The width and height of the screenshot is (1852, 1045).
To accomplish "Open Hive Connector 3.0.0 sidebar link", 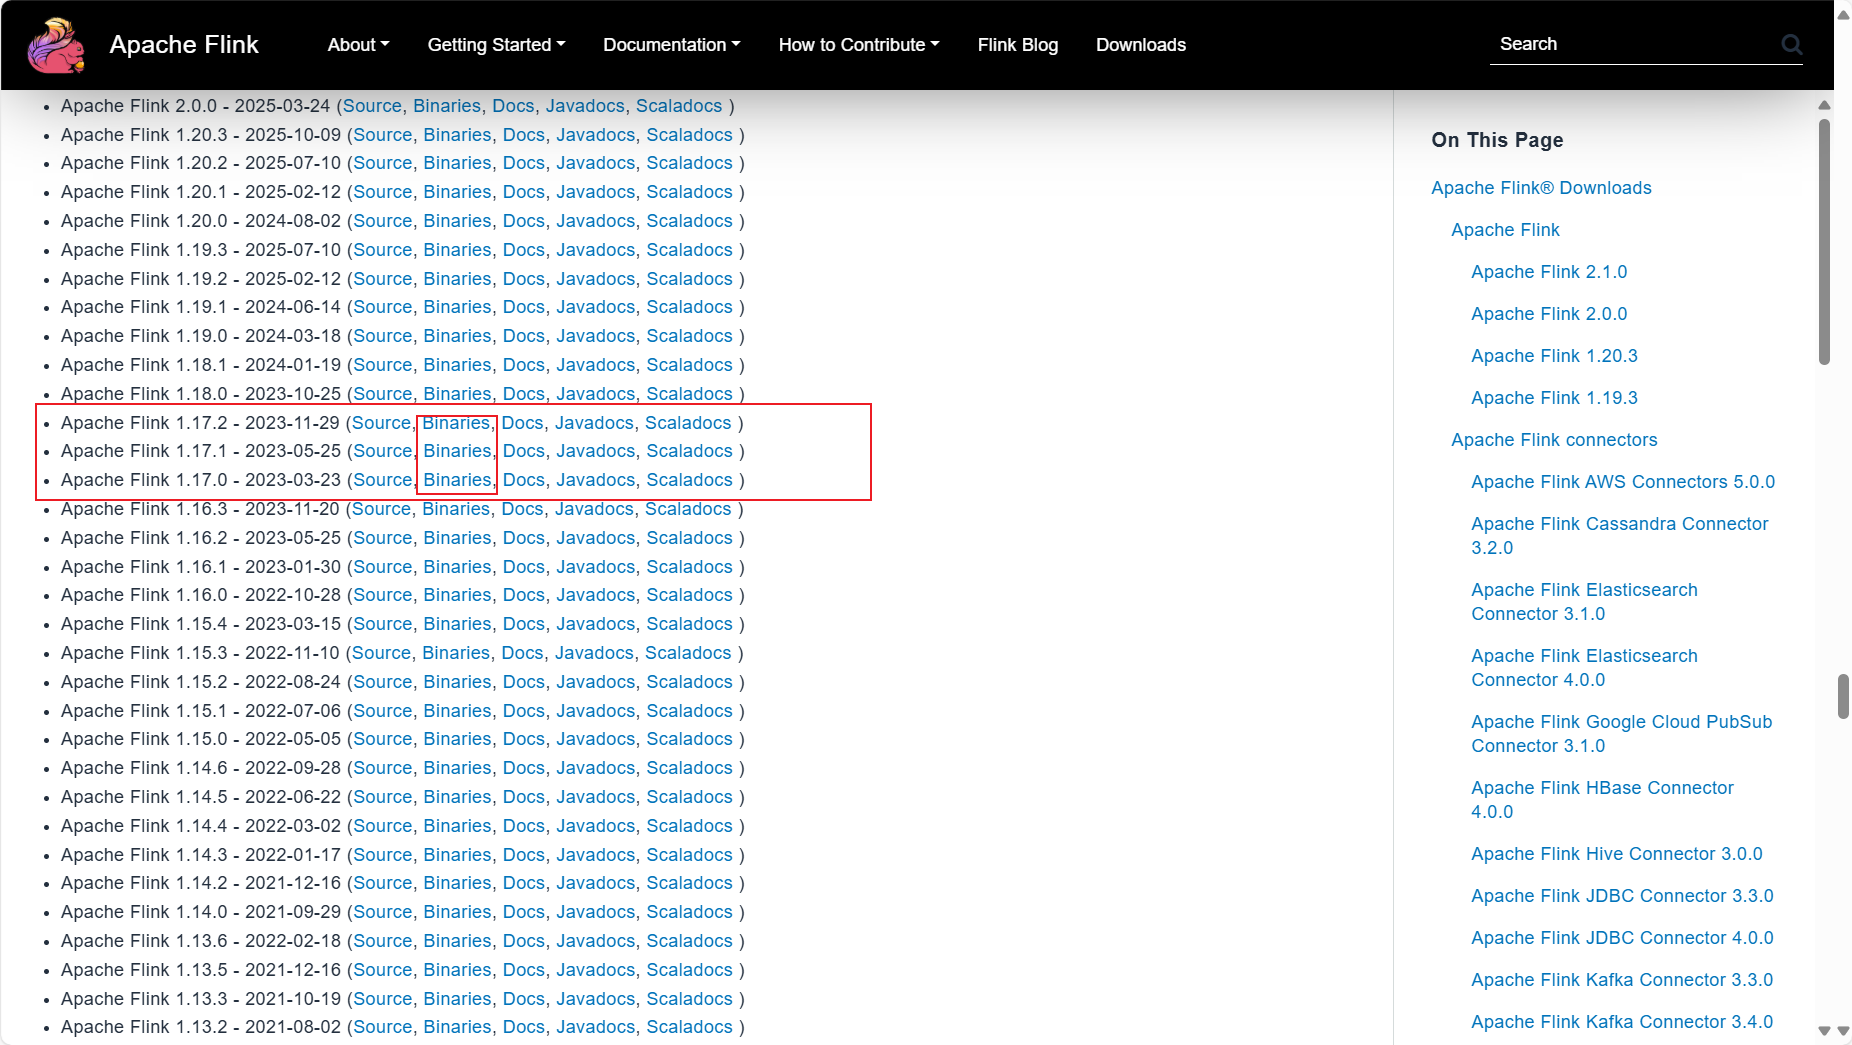I will [1616, 854].
